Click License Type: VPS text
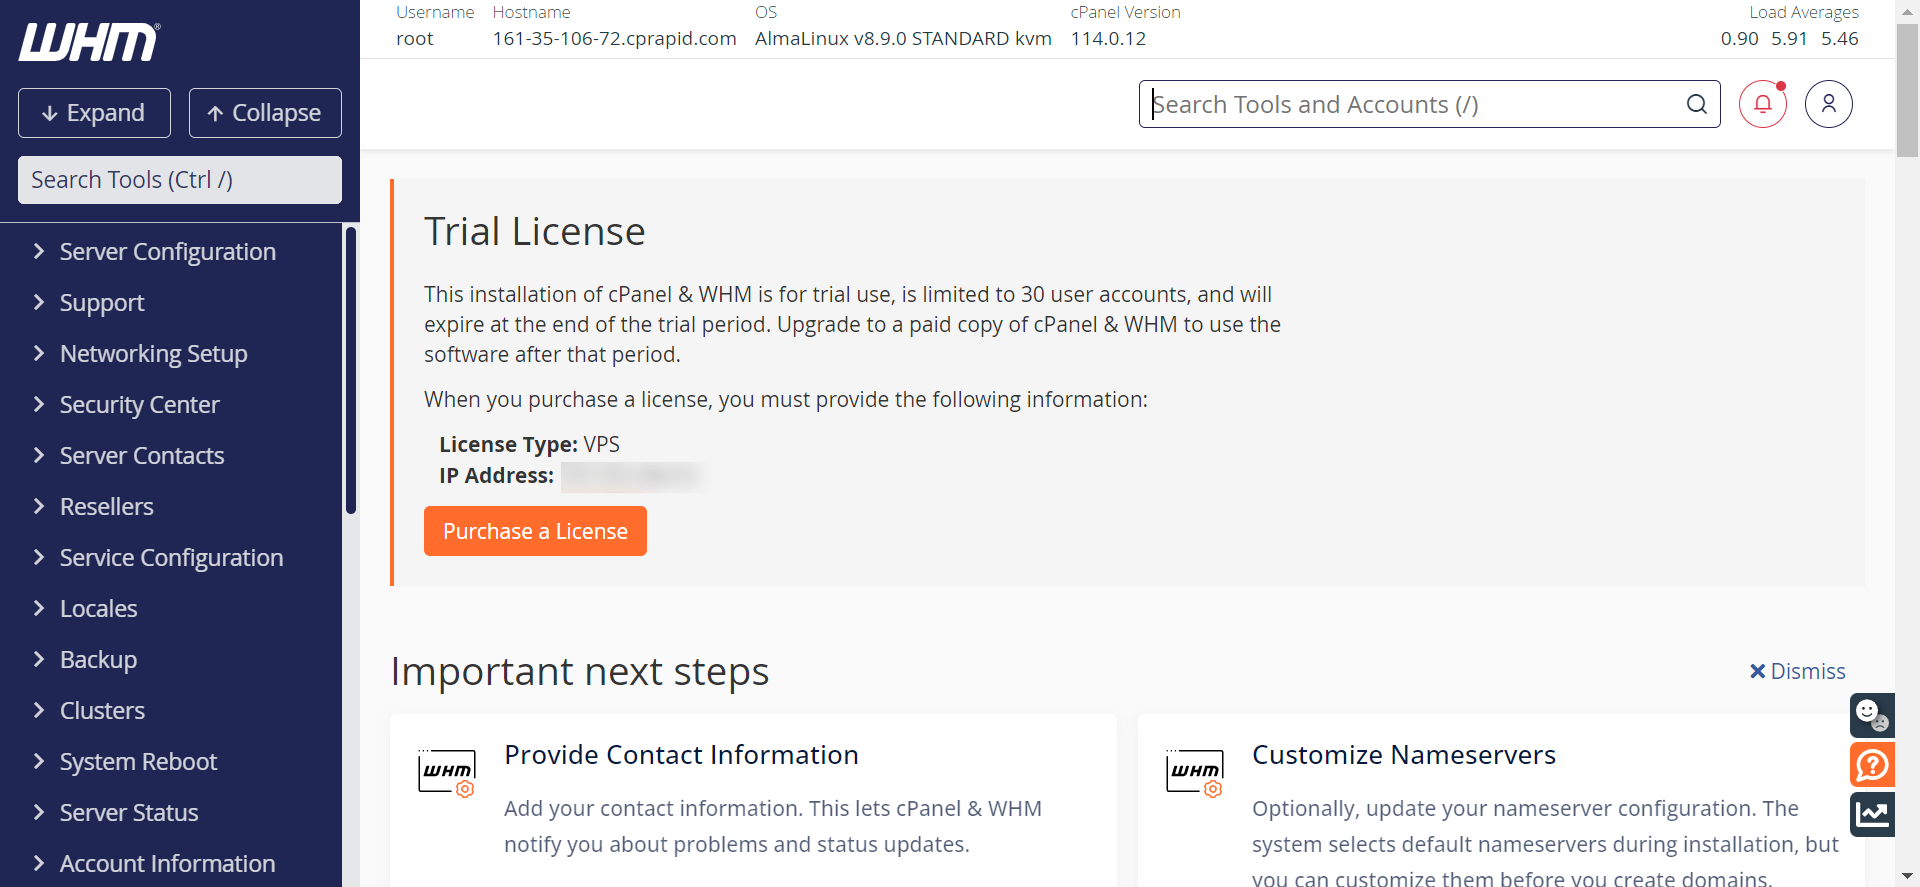The image size is (1920, 887). pos(529,444)
